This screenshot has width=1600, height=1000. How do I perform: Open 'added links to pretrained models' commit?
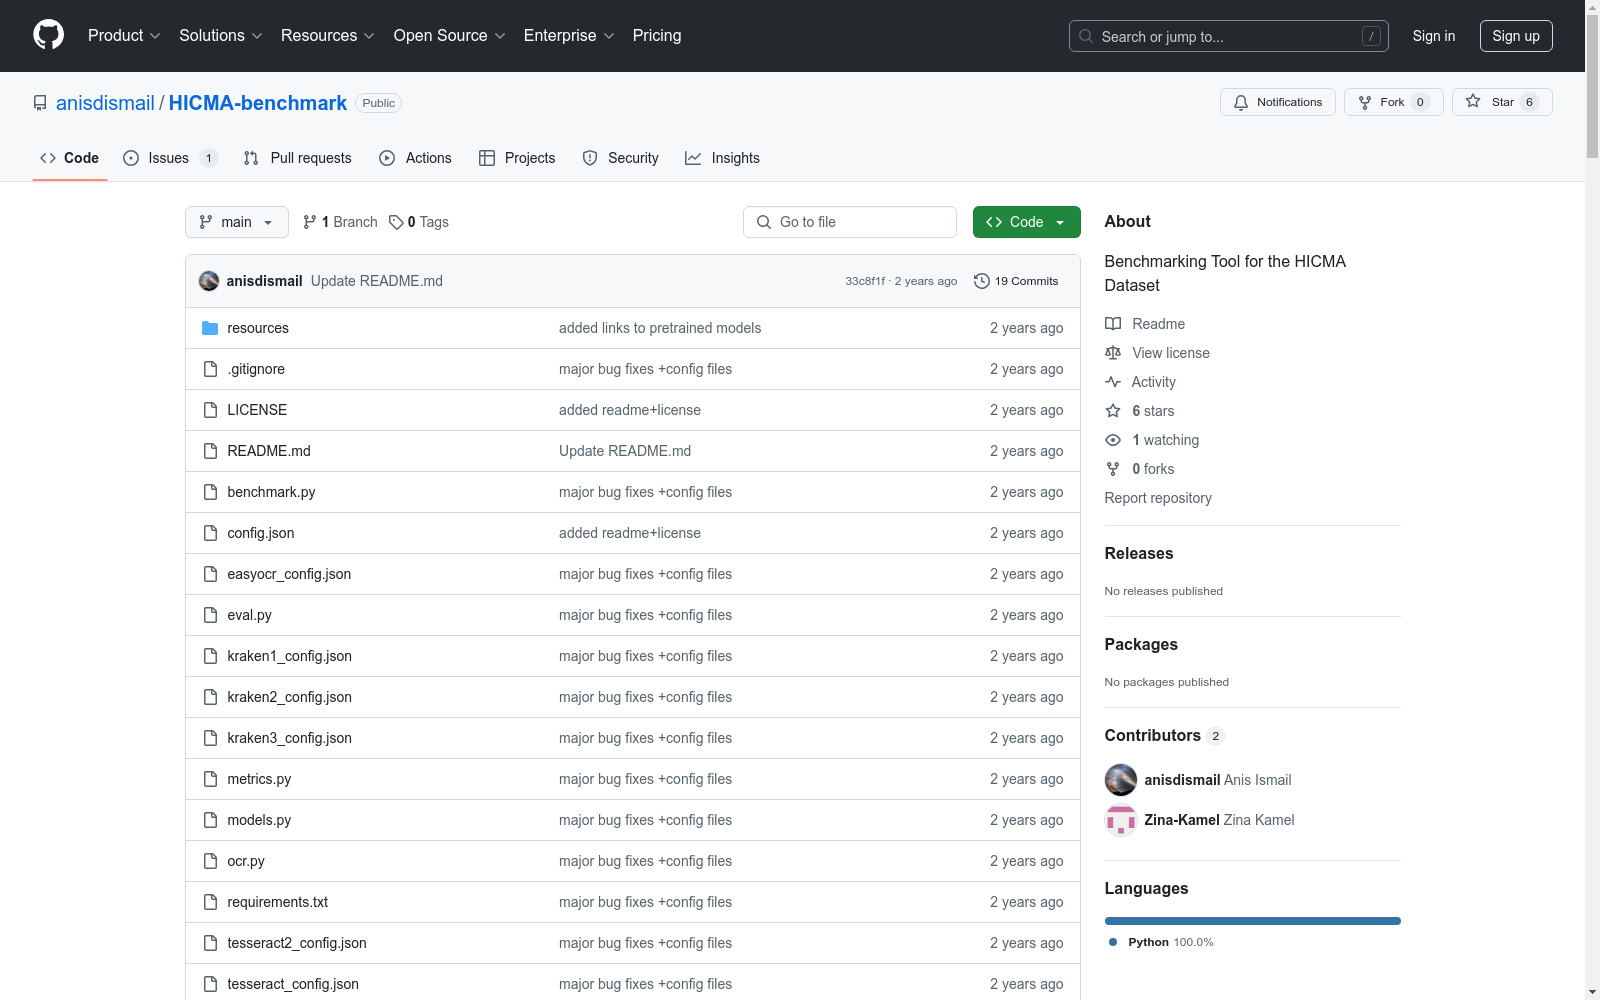[660, 328]
